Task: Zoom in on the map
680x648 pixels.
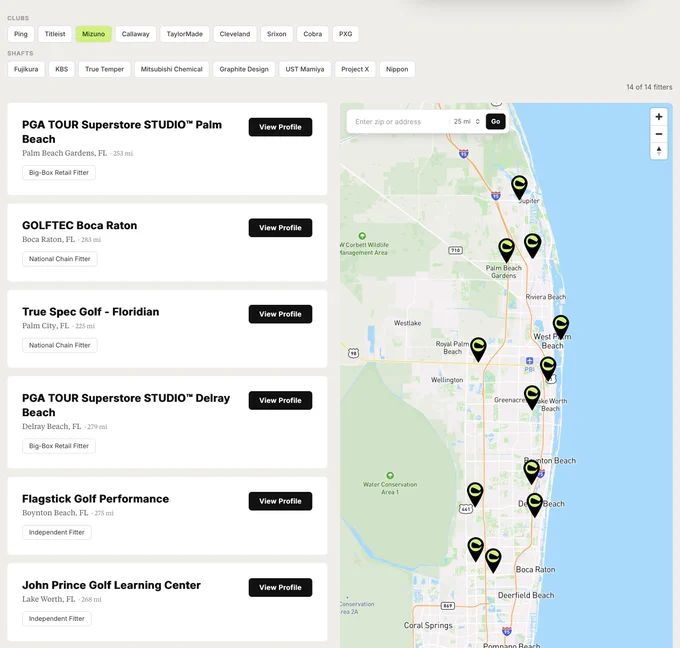Action: pos(658,117)
